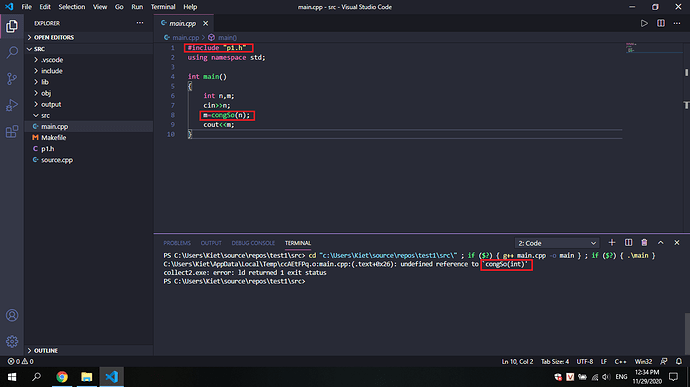Show errors and warnings count in status bar

point(20,361)
